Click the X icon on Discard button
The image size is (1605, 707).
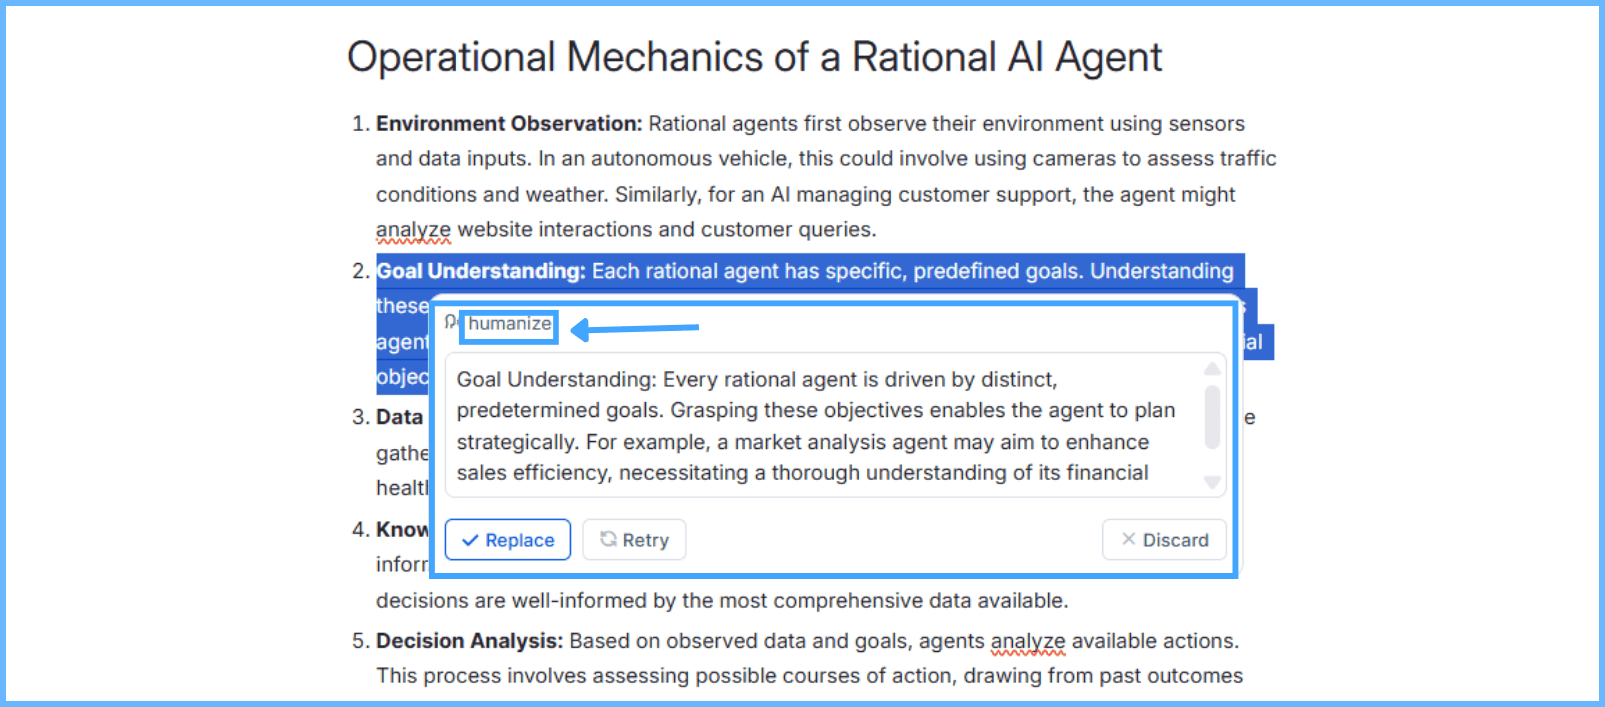pos(1129,539)
